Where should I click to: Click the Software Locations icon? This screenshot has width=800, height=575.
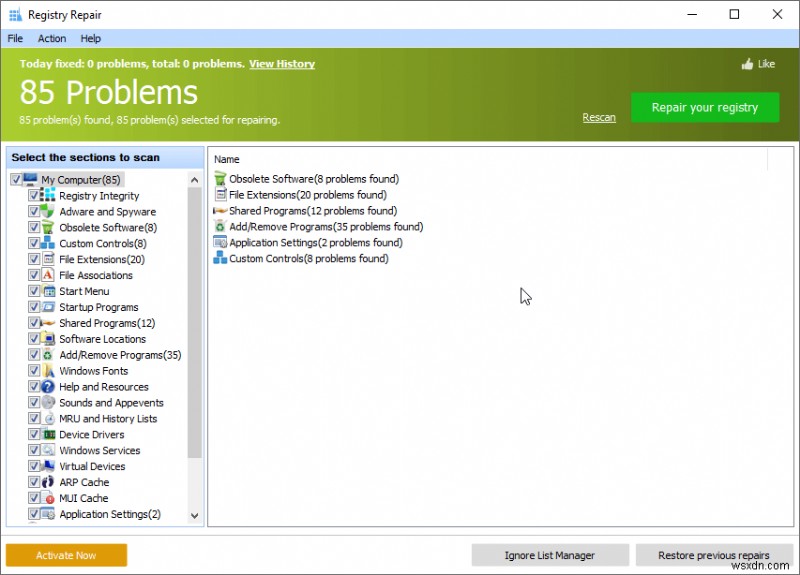(47, 339)
